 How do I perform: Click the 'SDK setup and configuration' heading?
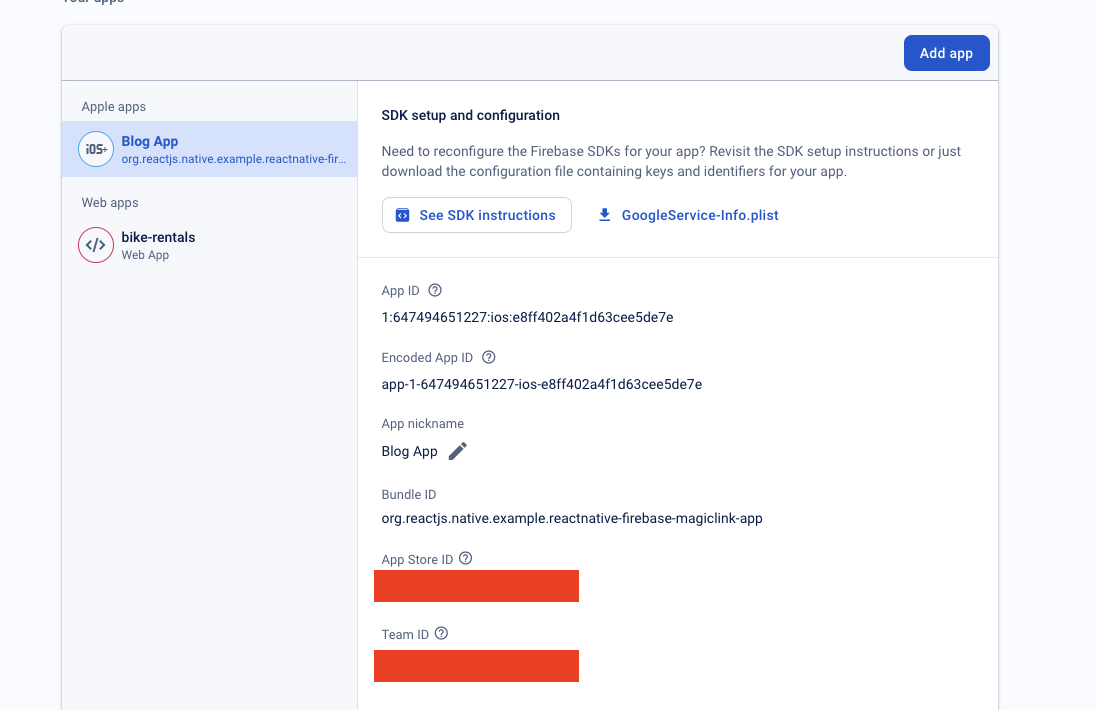pos(470,115)
